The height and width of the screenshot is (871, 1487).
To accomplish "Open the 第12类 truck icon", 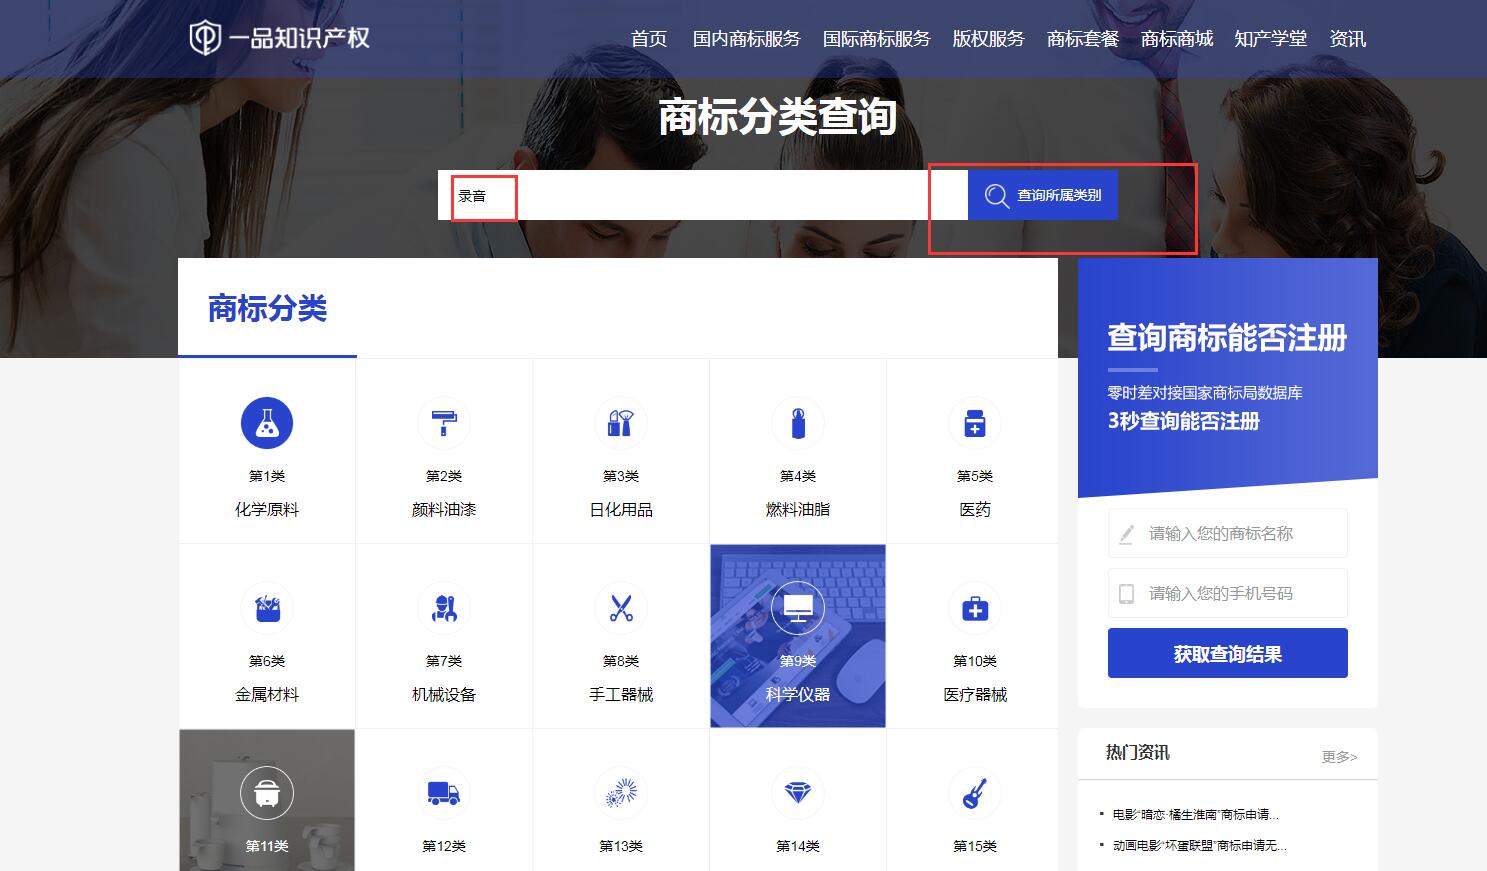I will click(444, 793).
